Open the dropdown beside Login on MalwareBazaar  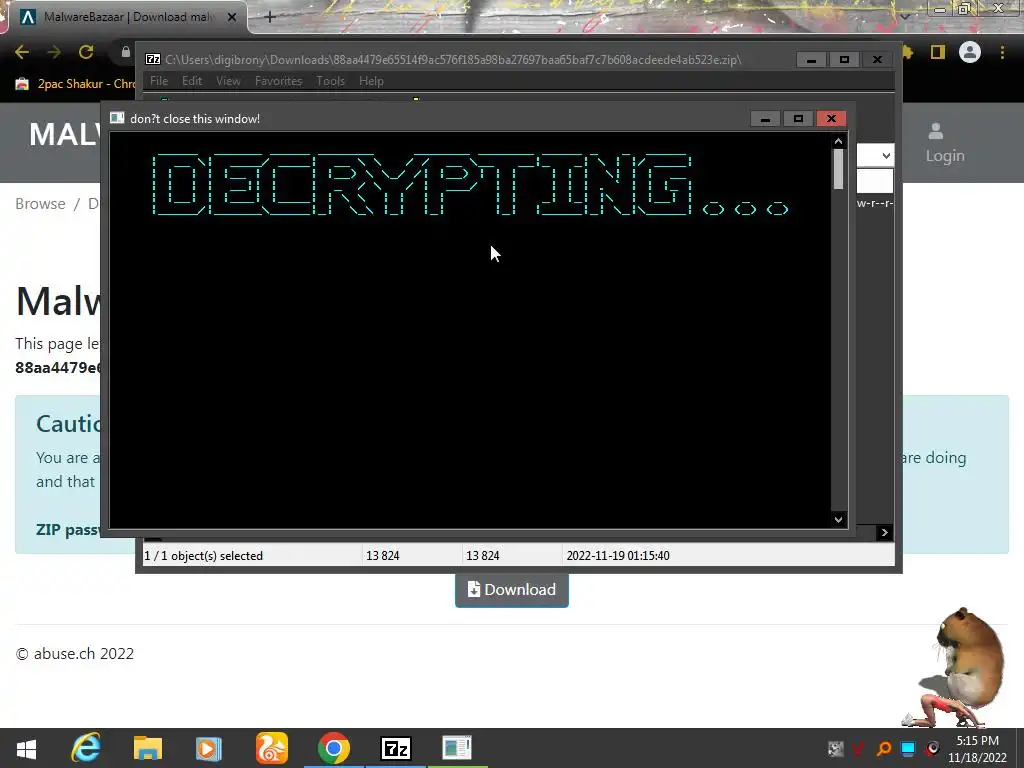coord(875,155)
